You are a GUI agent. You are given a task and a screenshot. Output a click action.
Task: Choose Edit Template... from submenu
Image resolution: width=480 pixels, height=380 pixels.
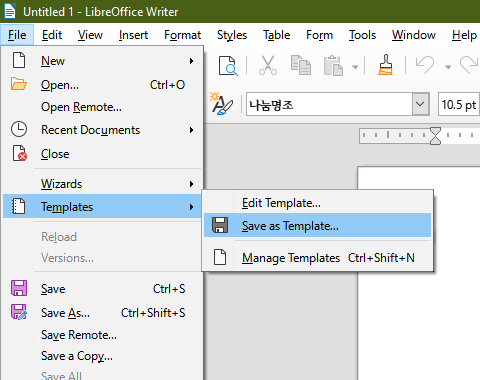click(x=317, y=203)
